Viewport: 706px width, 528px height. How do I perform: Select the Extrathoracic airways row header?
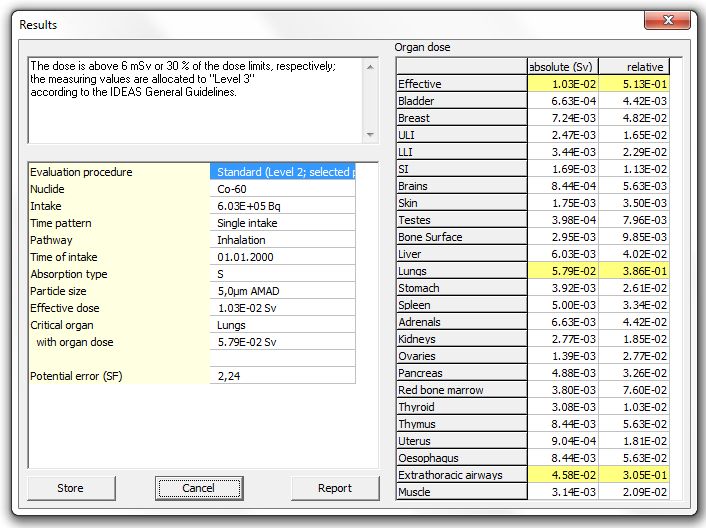[462, 475]
